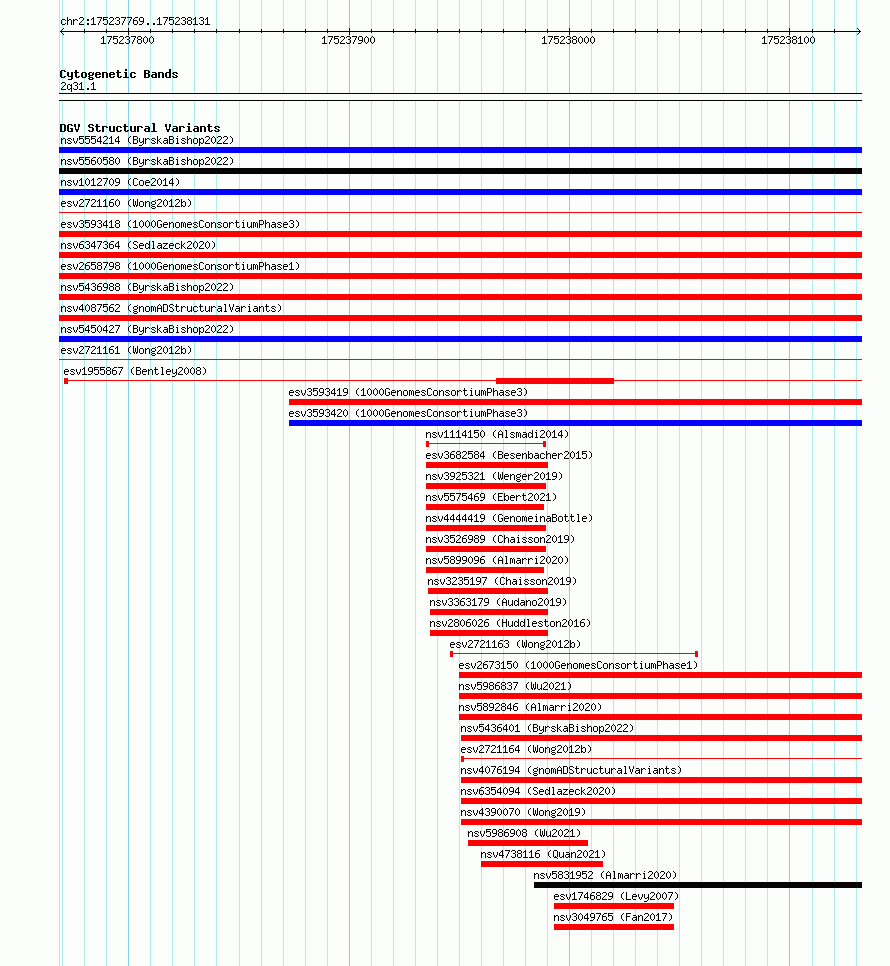Open esv3682584 (Besenbacher2015) label
This screenshot has height=966, width=890.
tap(509, 455)
